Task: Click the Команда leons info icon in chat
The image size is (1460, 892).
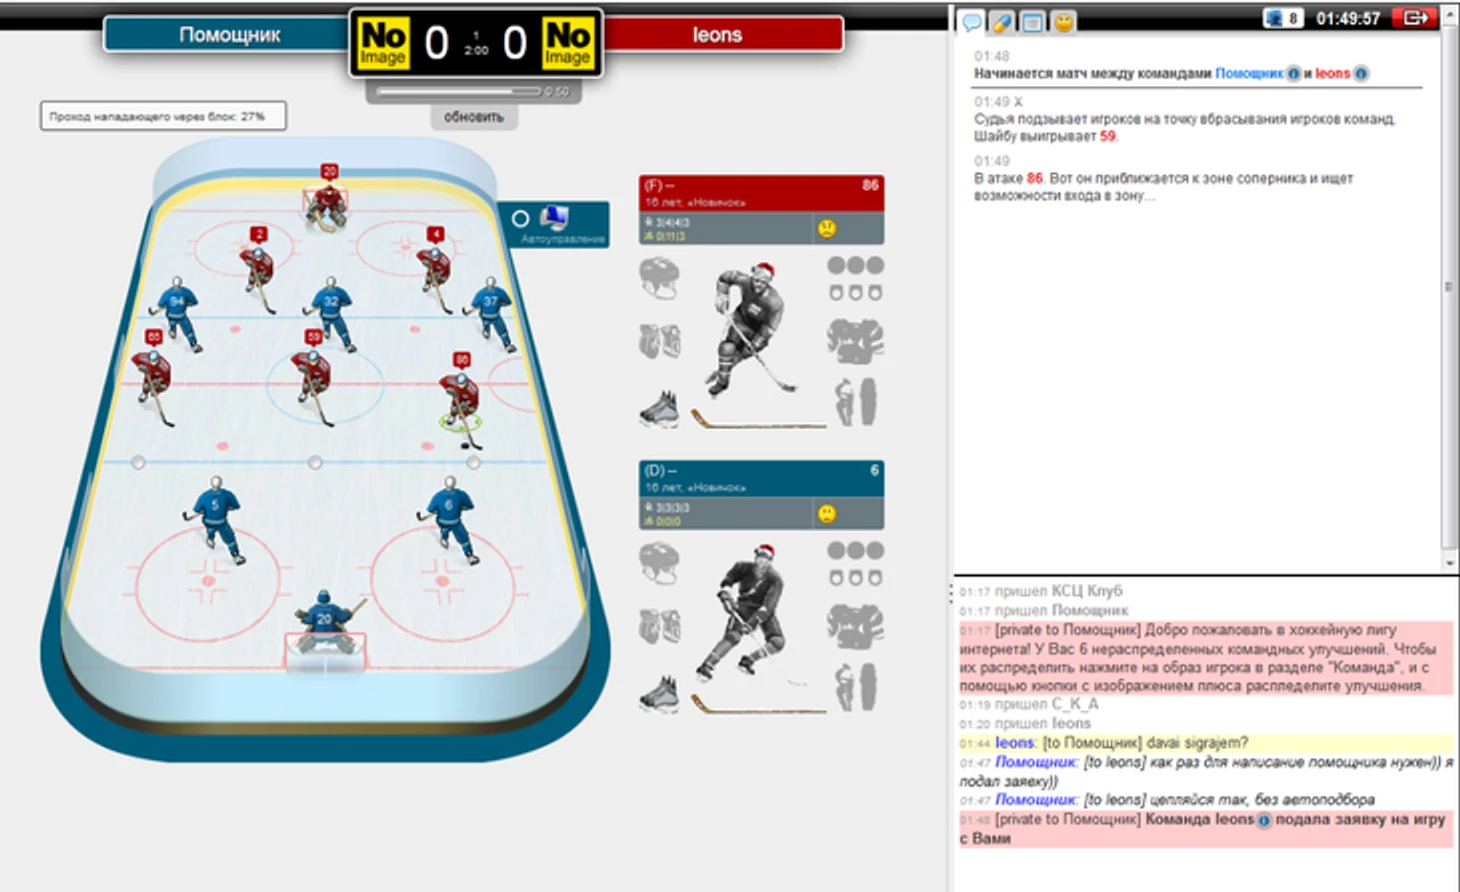Action: [x=1264, y=820]
